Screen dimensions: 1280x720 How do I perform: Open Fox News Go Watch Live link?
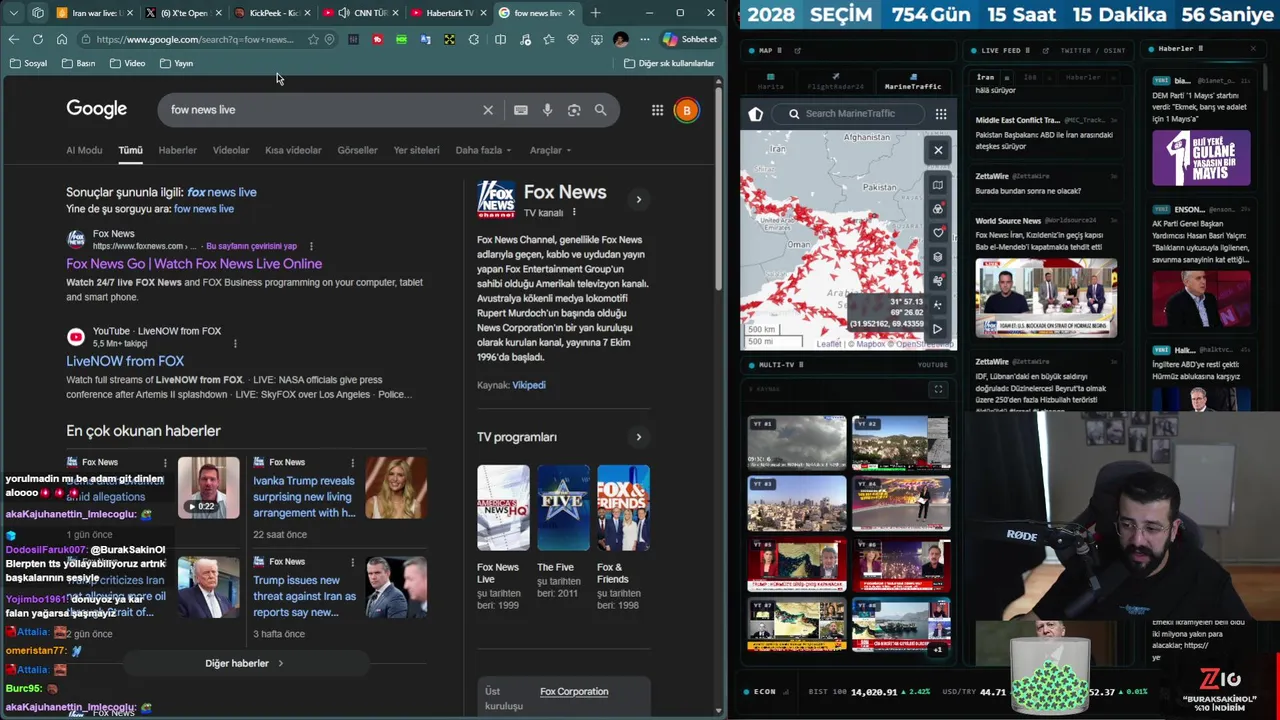point(194,264)
